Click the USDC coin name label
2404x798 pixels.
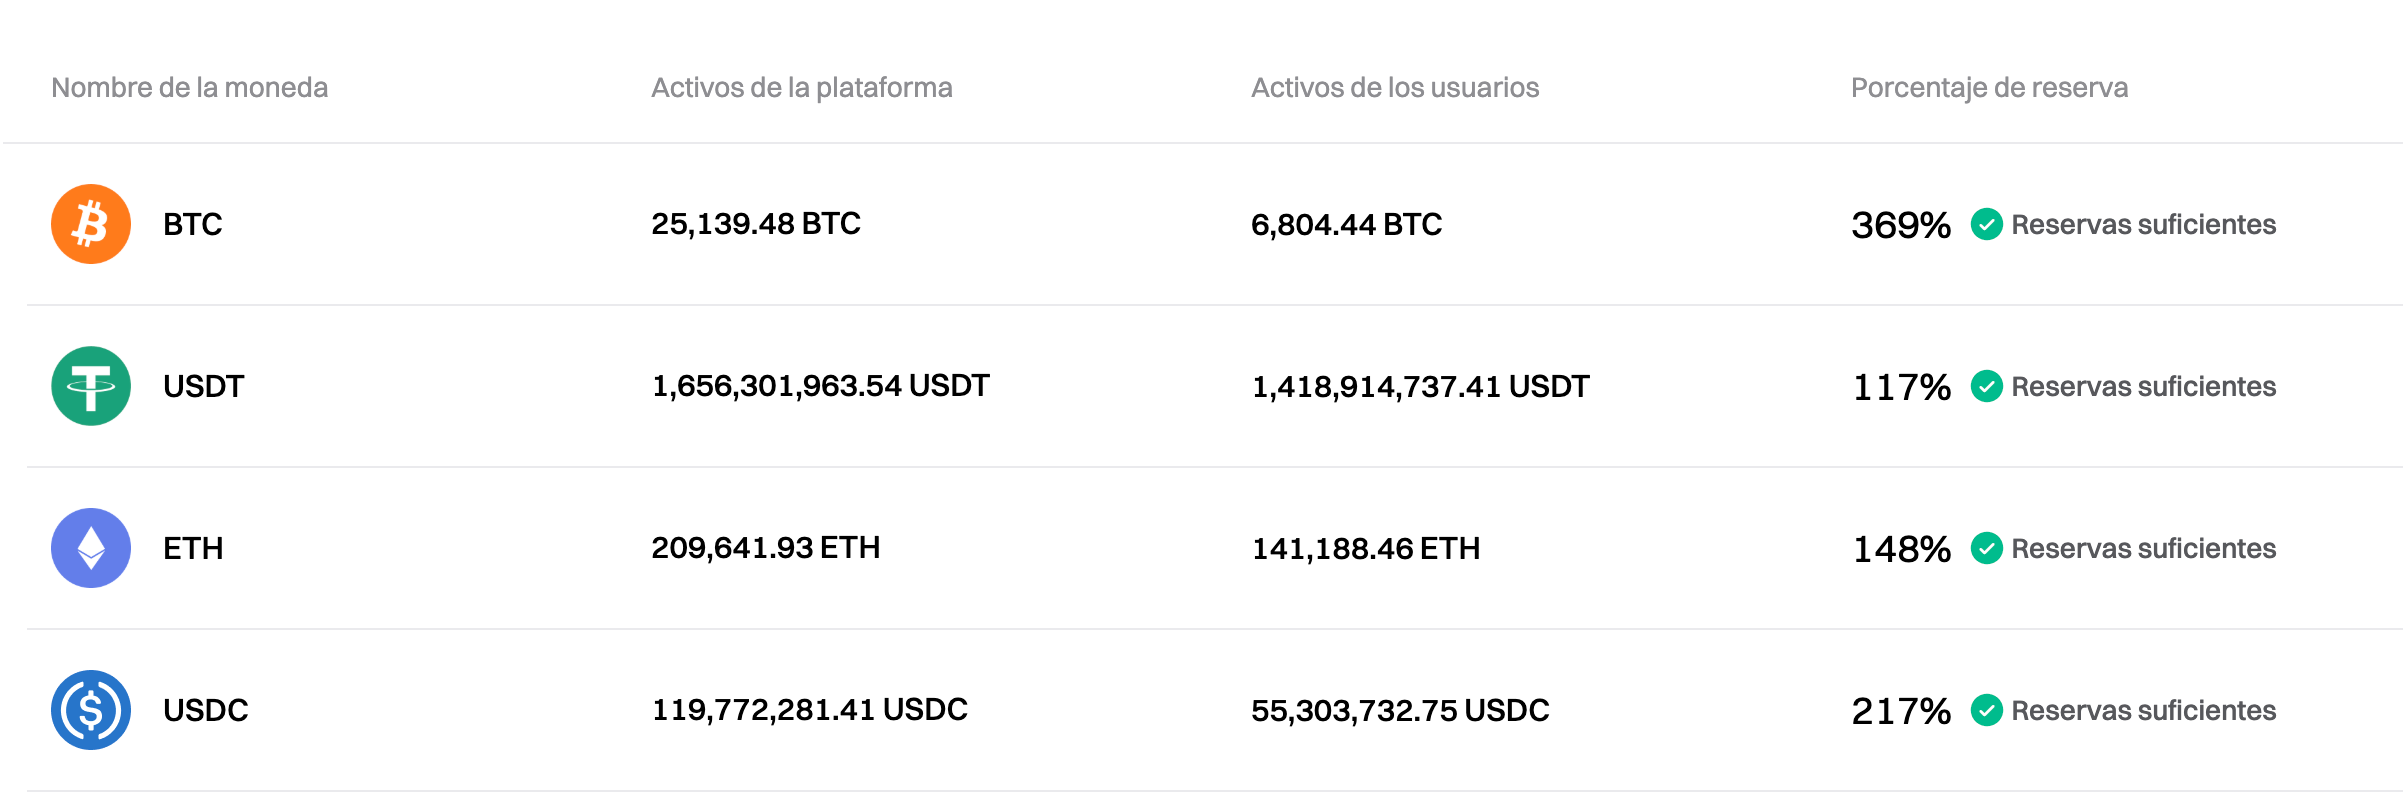[205, 710]
